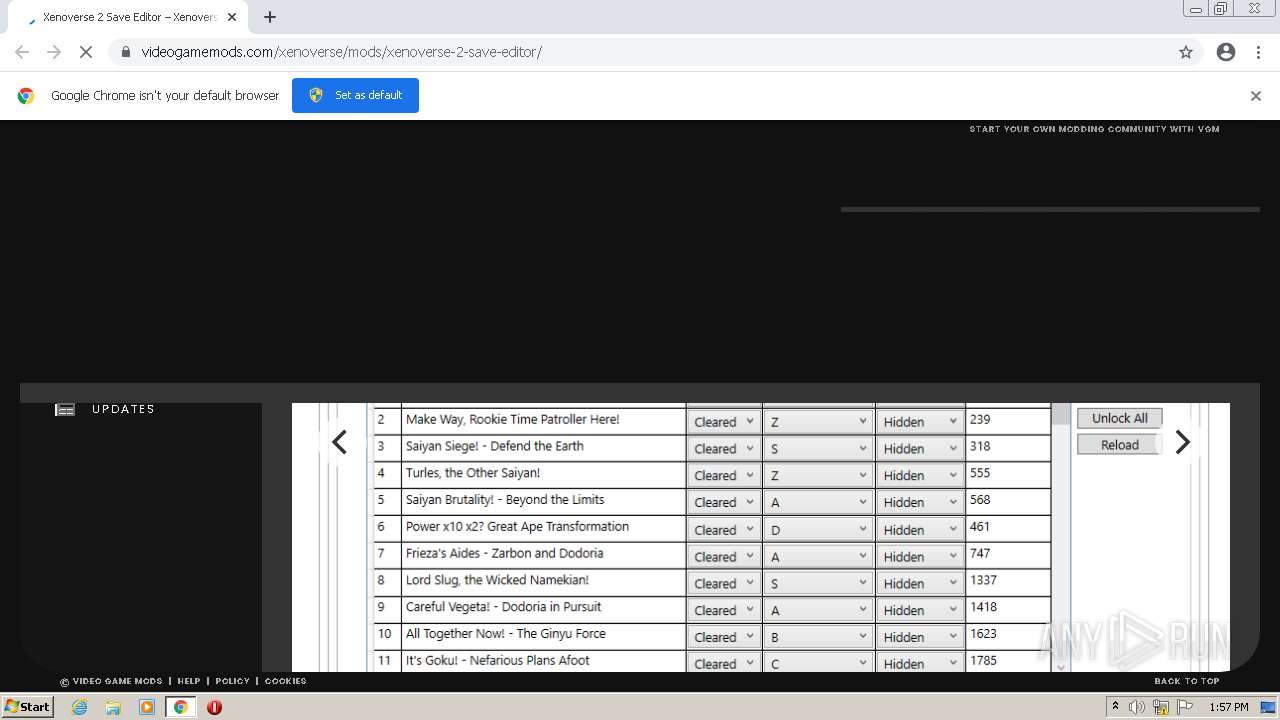The image size is (1280, 720).
Task: Open the Chrome profile avatar
Action: click(x=1226, y=52)
